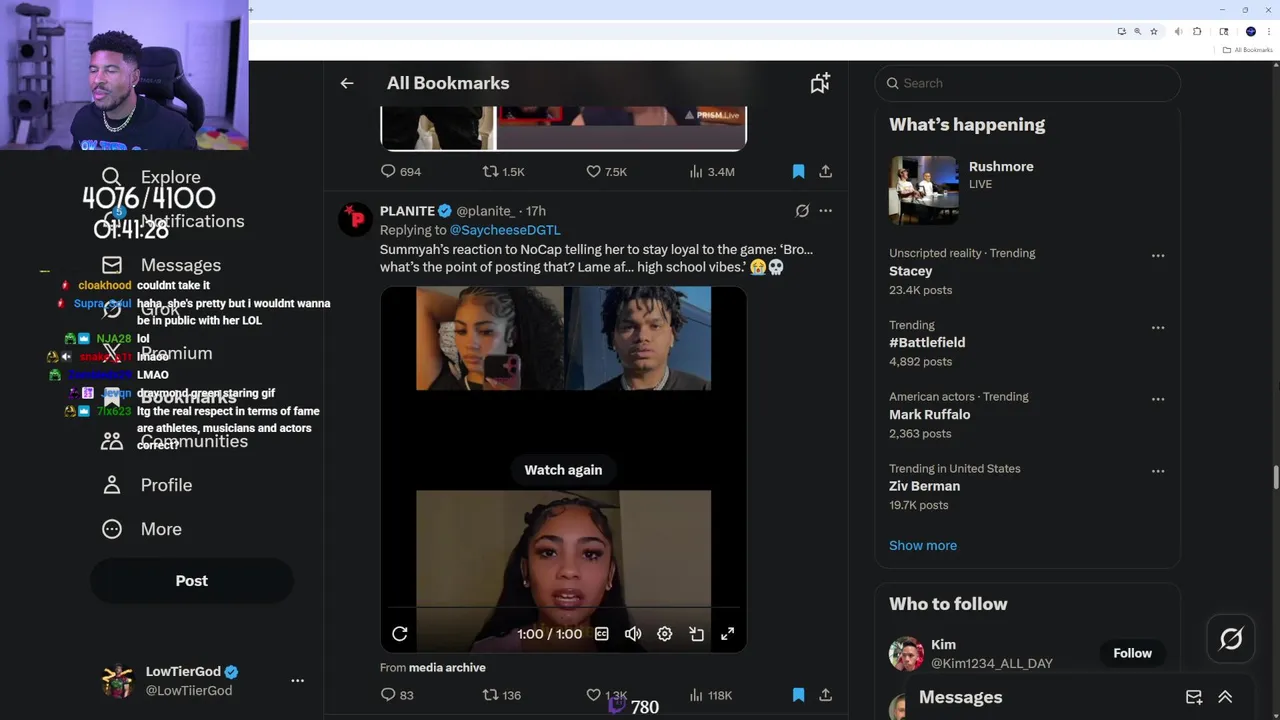Enable picture-in-picture for the video
This screenshot has width=1280, height=720.
tap(697, 634)
